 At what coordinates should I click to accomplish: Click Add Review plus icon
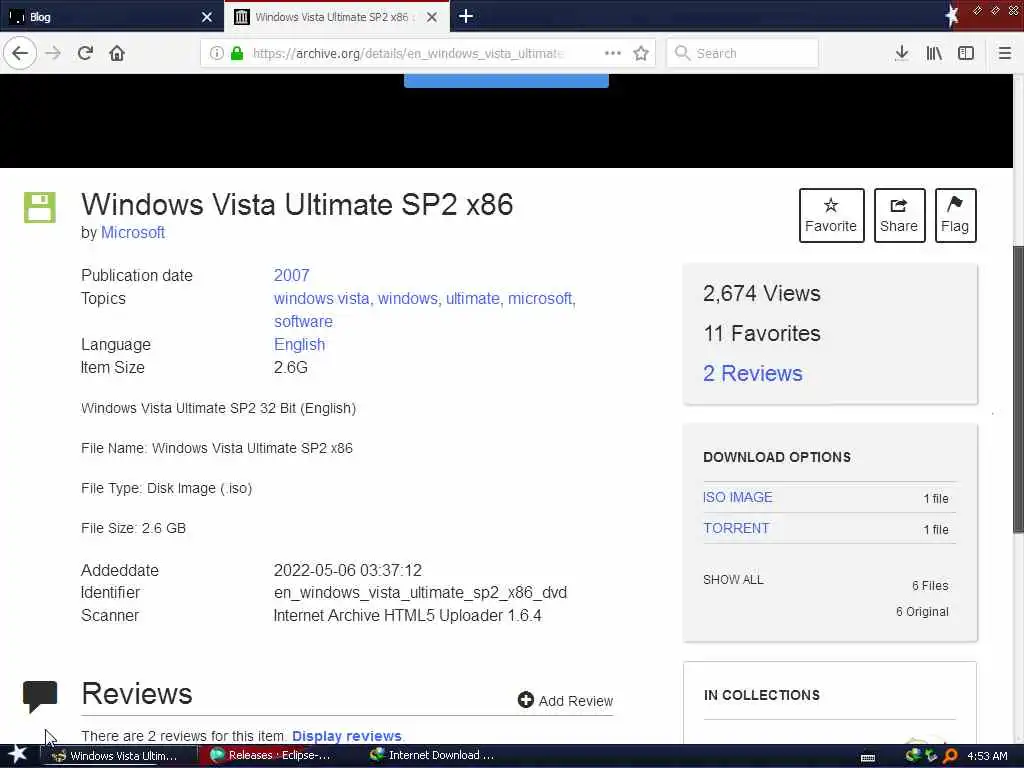coord(526,700)
